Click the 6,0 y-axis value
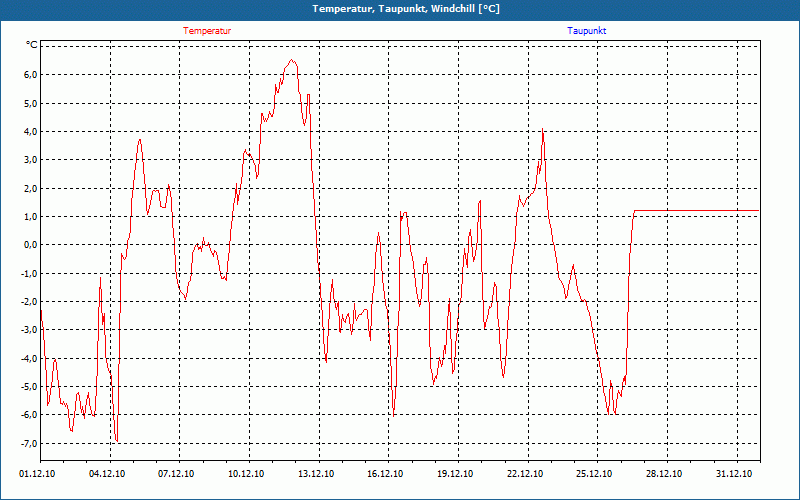 (30, 74)
